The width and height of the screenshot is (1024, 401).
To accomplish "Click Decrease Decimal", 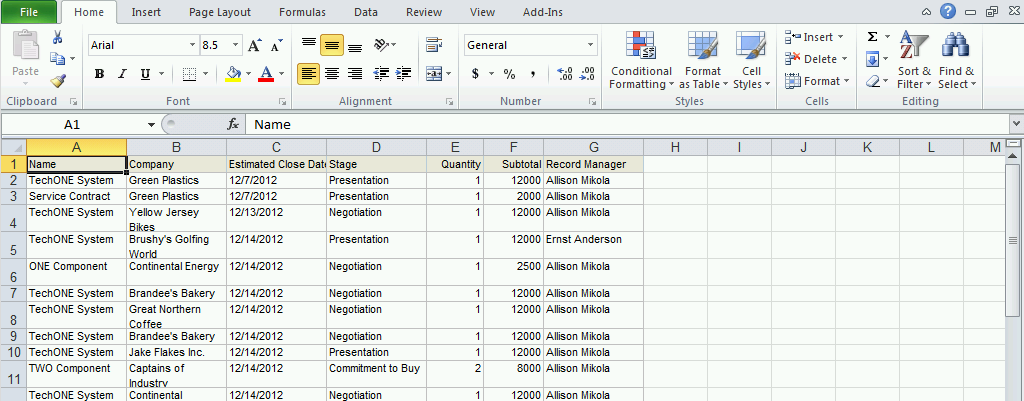I will [588, 74].
